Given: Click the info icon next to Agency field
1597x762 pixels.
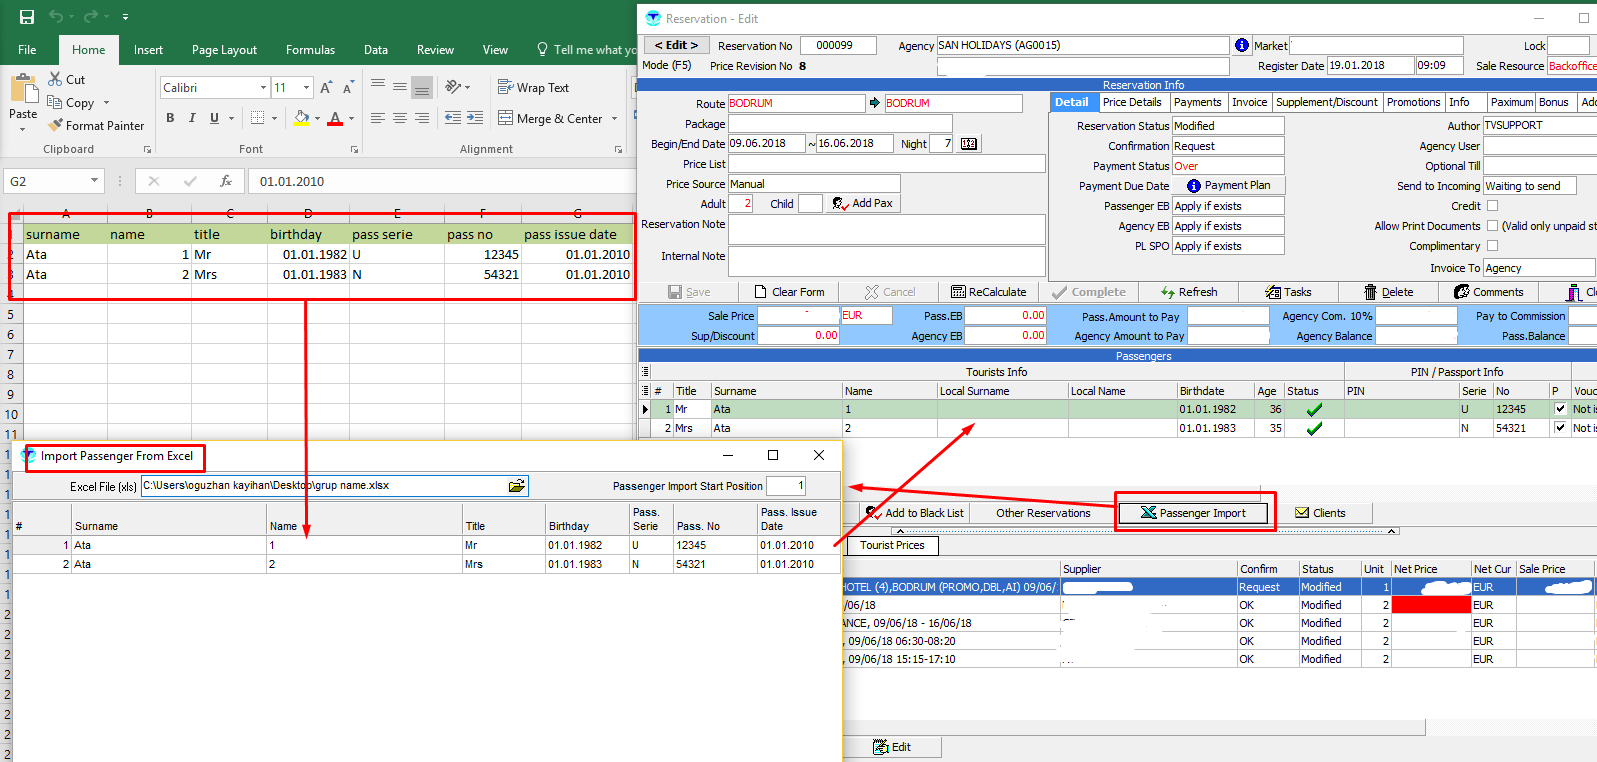Looking at the screenshot, I should tap(1241, 45).
